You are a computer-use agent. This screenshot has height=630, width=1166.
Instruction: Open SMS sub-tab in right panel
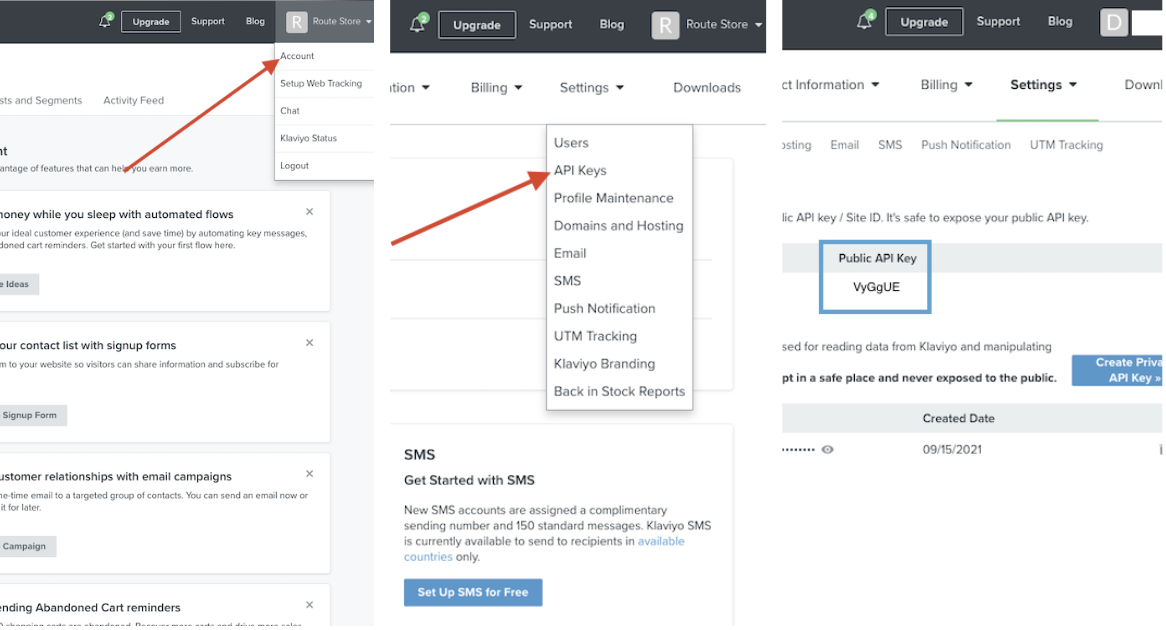889,145
